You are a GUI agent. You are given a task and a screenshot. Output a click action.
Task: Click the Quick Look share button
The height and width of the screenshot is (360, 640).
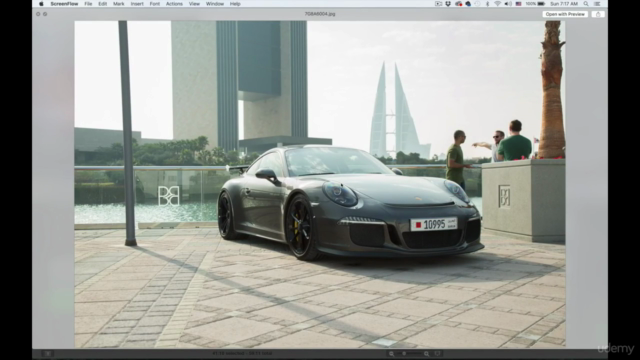[598, 14]
